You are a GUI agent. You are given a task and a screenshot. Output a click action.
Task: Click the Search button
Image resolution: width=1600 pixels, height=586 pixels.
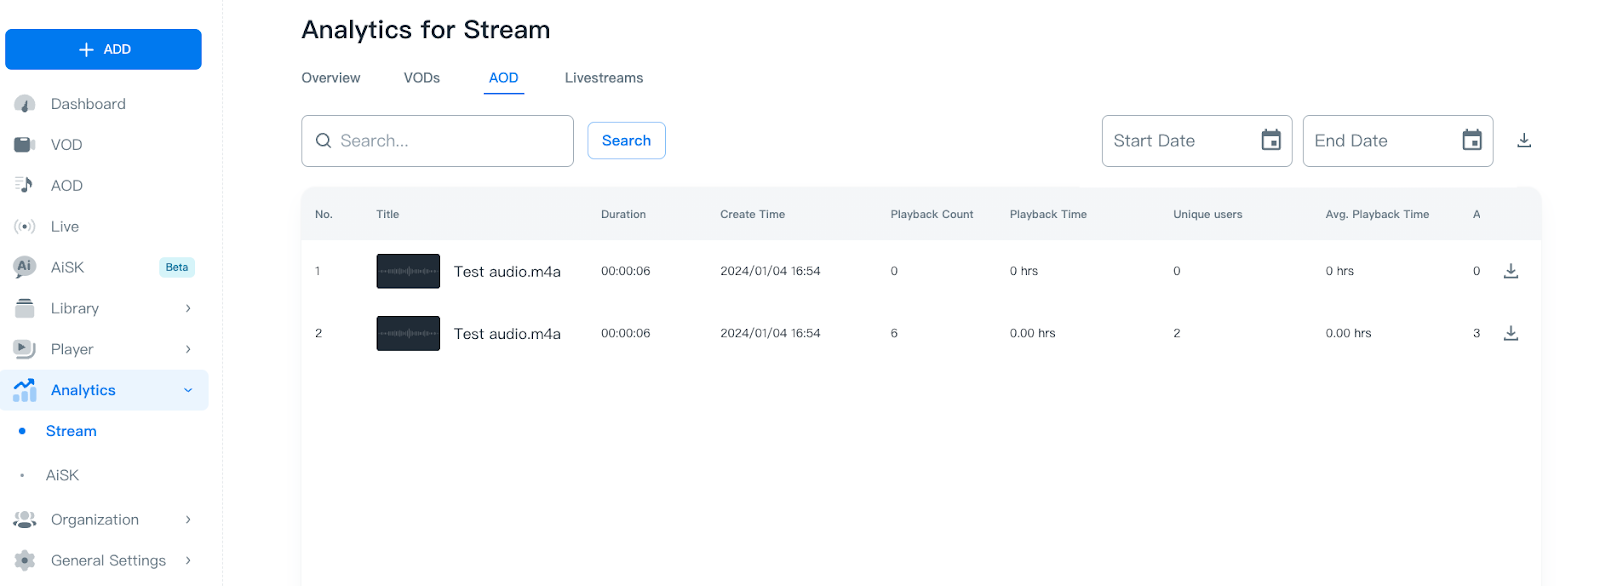coord(626,141)
